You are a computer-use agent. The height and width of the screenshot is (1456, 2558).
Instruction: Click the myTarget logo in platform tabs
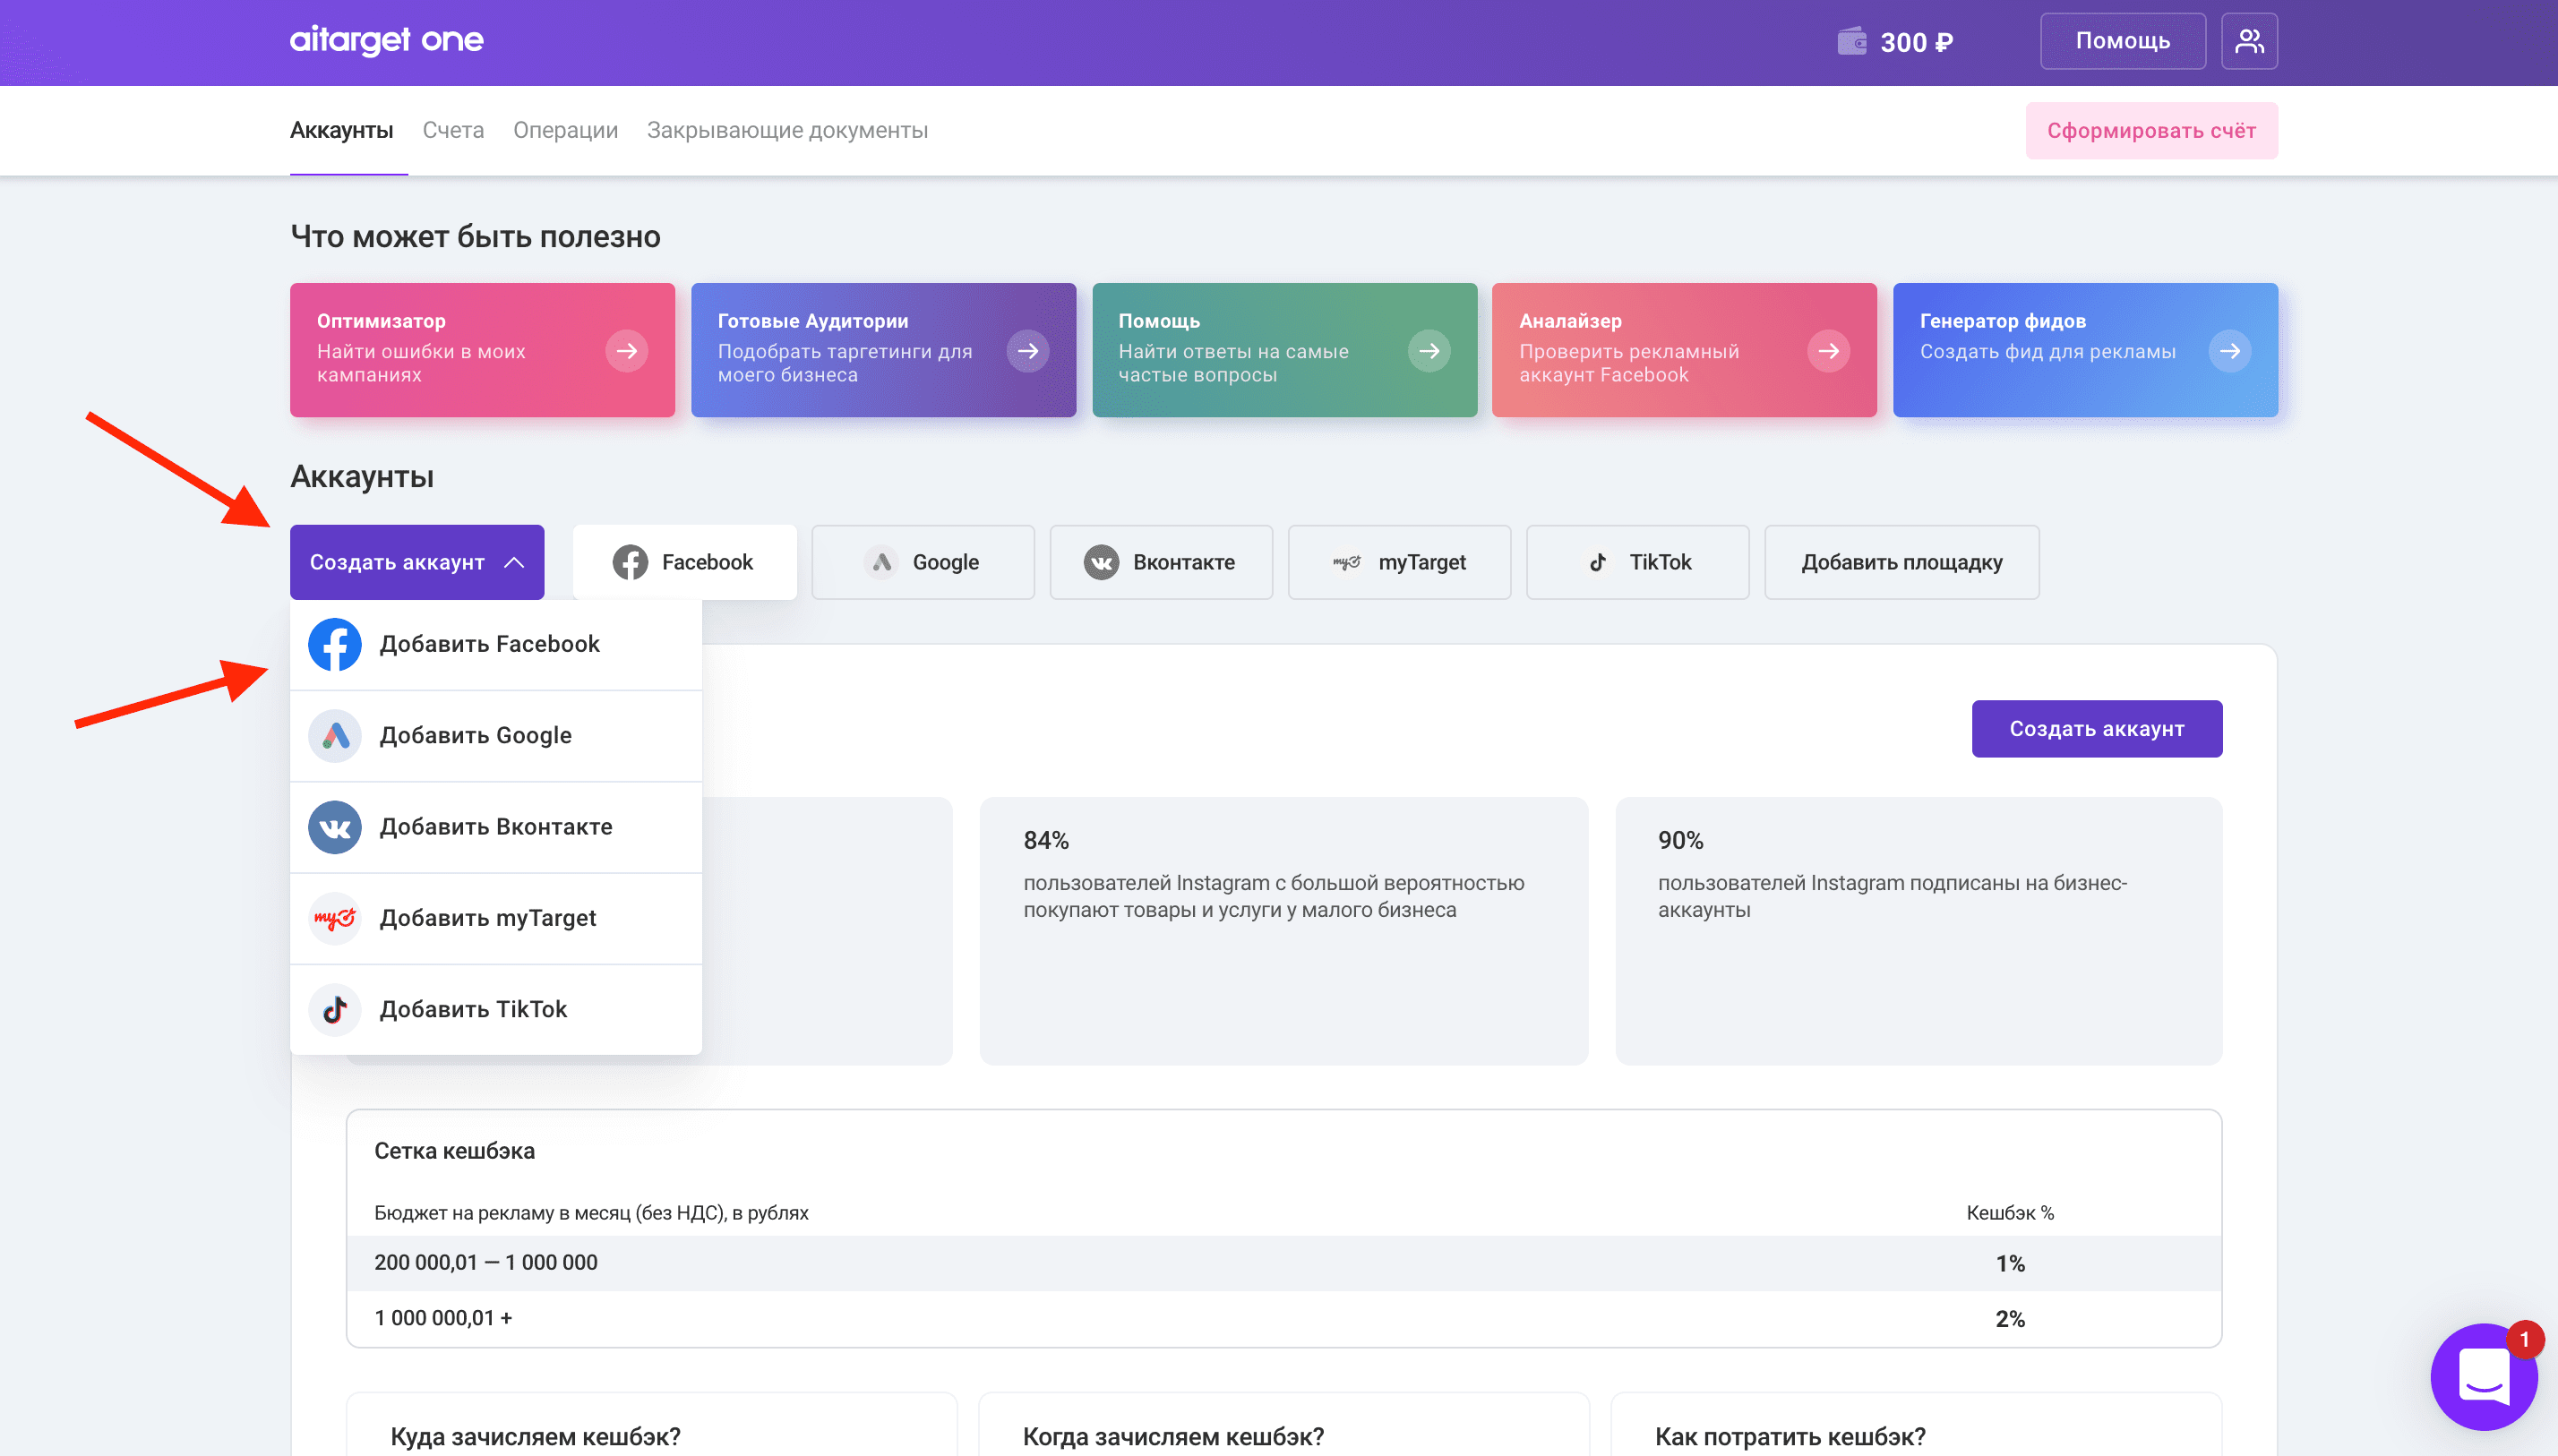click(1347, 562)
